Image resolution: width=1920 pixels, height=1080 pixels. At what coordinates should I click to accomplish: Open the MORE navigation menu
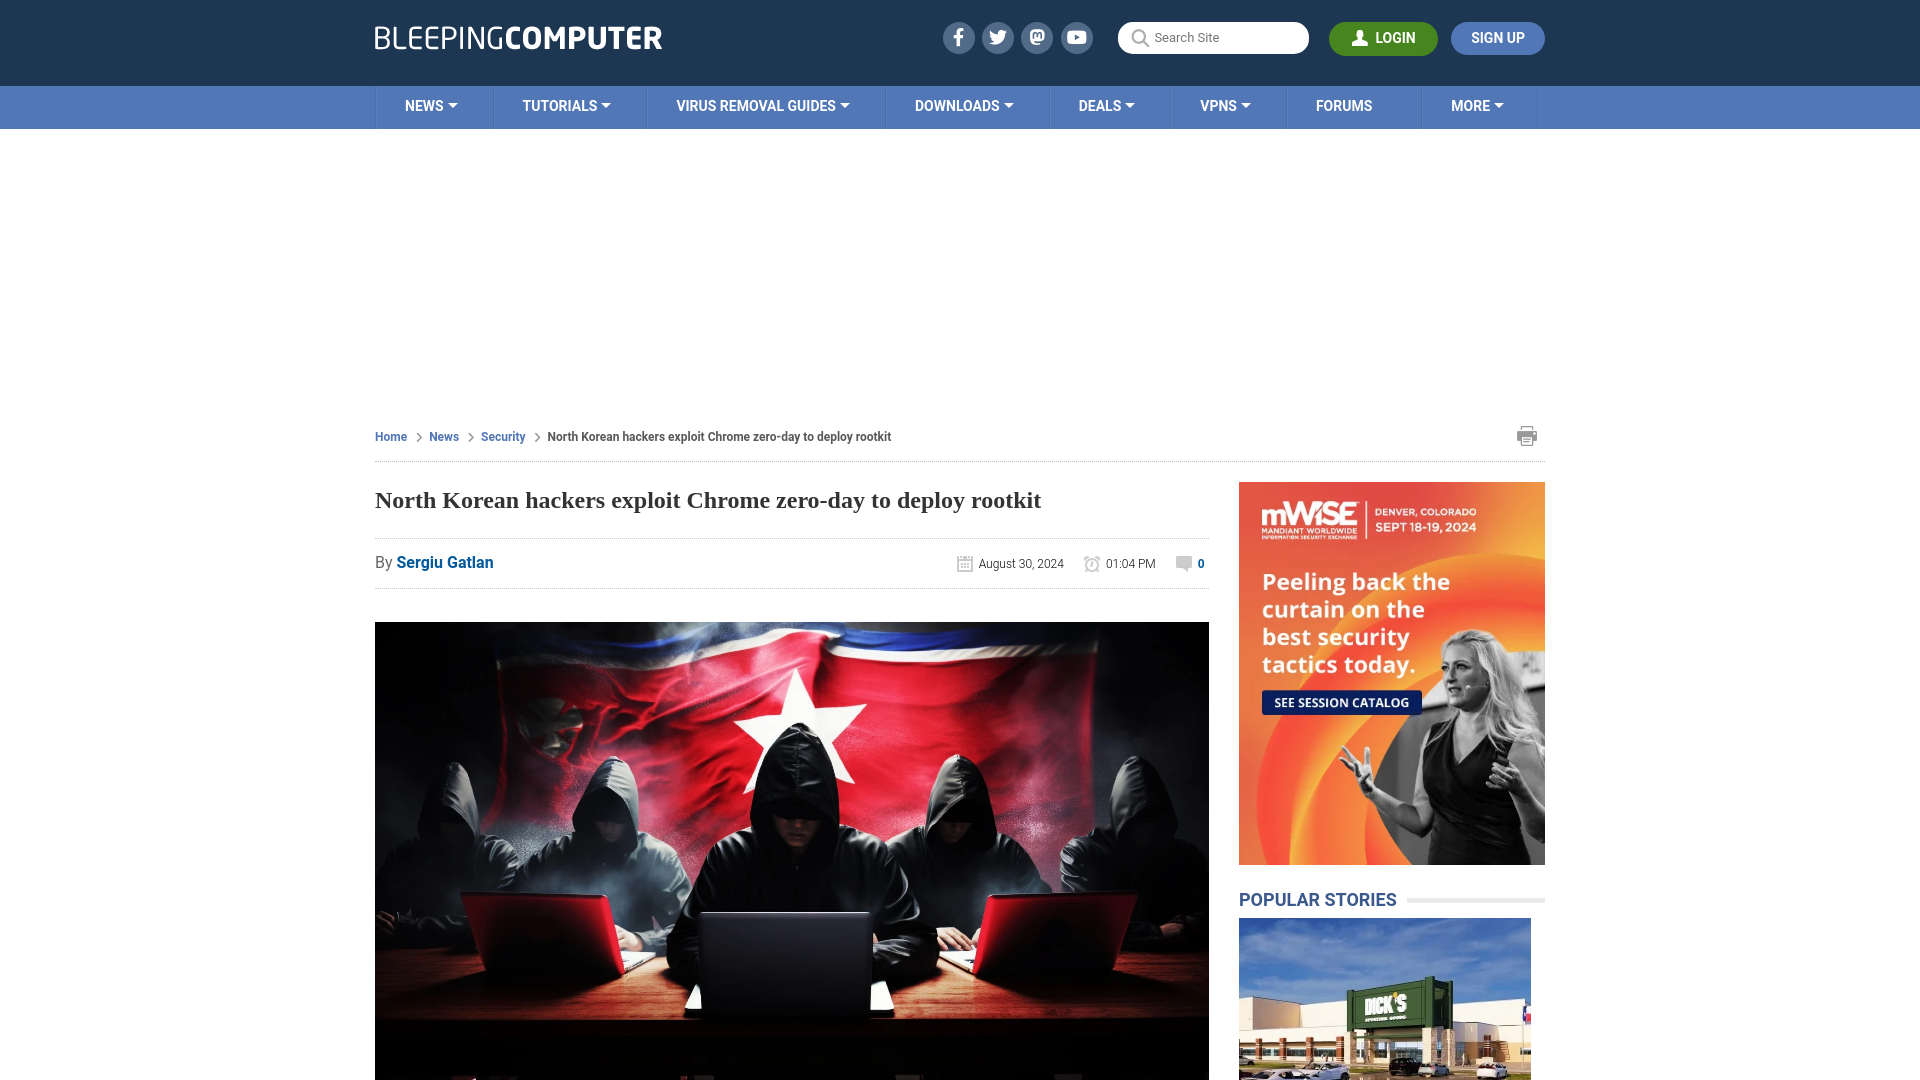(x=1477, y=105)
